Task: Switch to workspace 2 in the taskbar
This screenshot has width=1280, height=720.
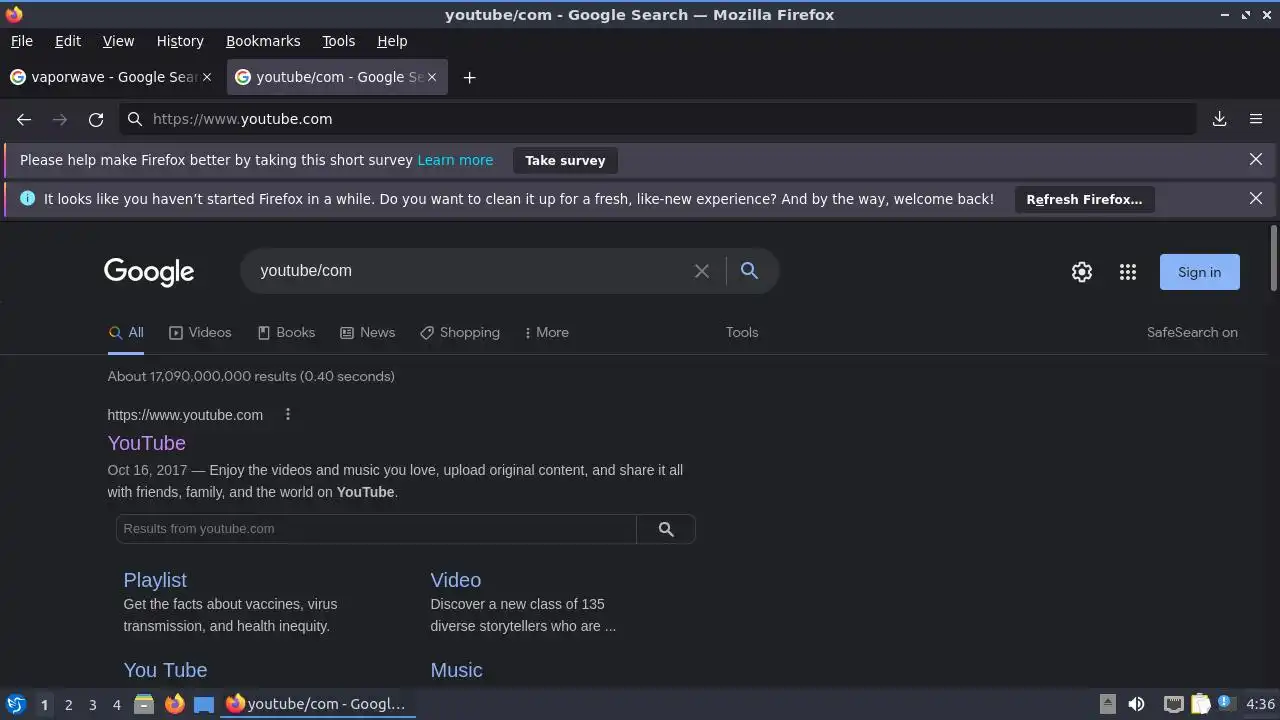Action: coord(68,705)
